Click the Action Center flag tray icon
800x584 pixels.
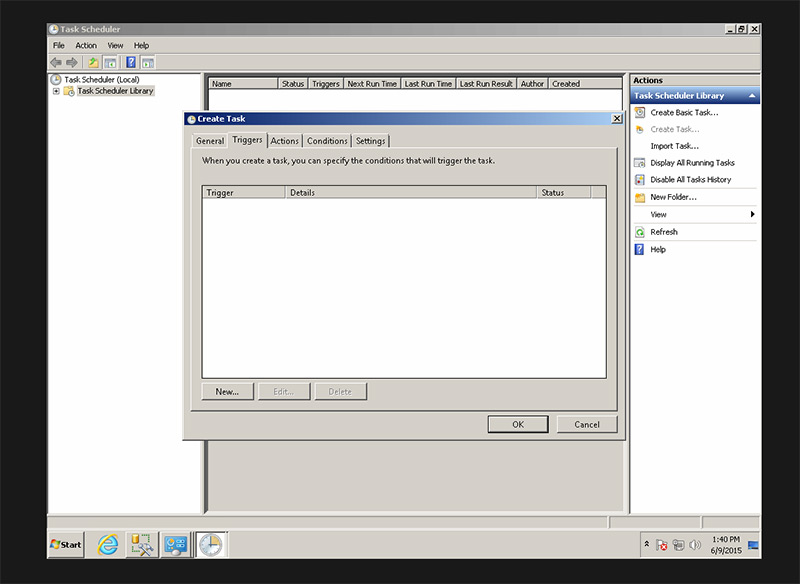(662, 545)
